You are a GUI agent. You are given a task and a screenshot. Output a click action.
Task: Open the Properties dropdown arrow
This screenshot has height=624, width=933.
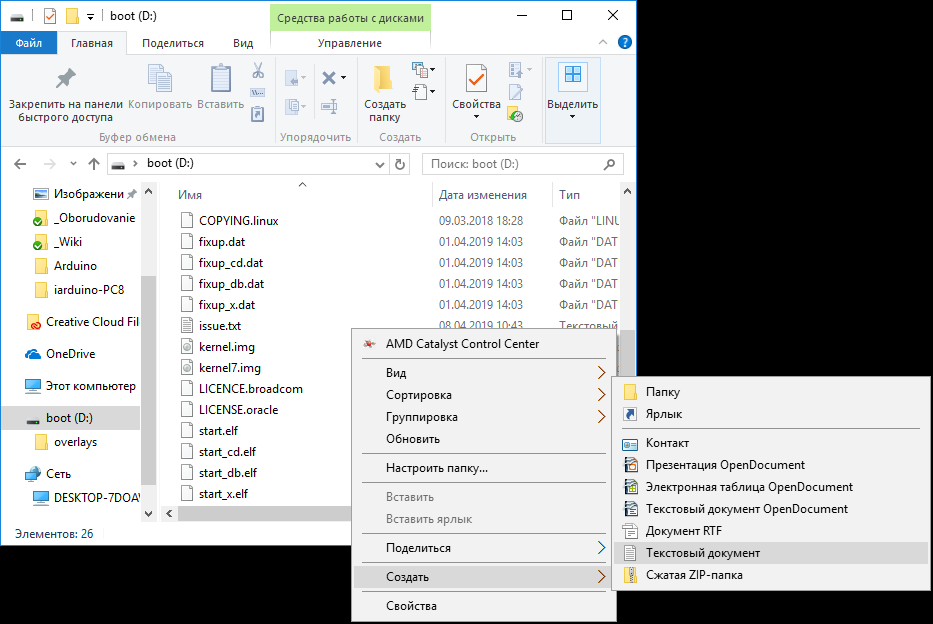pyautogui.click(x=476, y=117)
